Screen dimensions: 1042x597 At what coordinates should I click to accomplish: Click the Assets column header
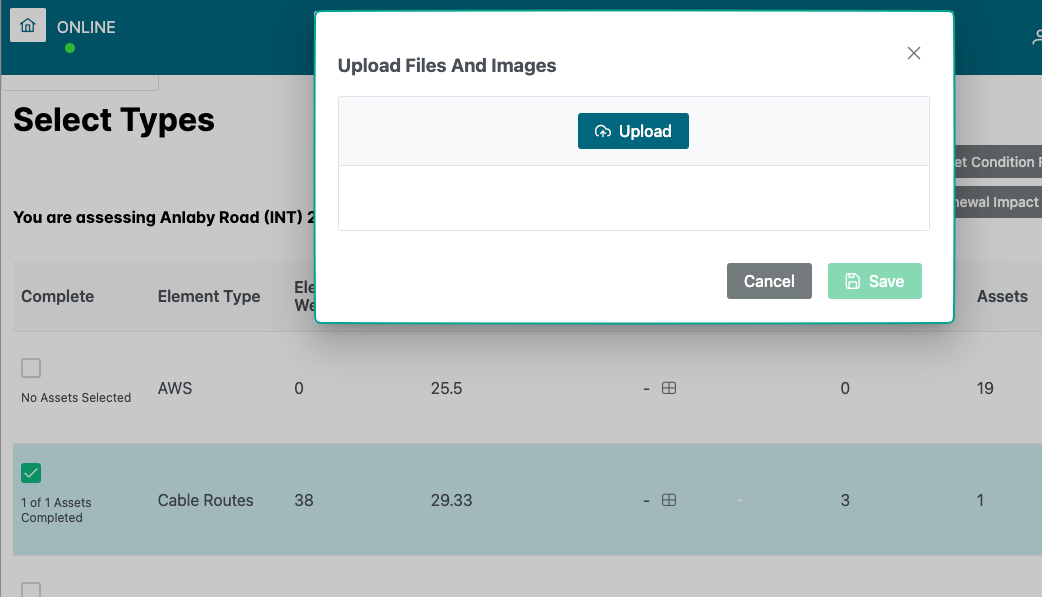1002,296
